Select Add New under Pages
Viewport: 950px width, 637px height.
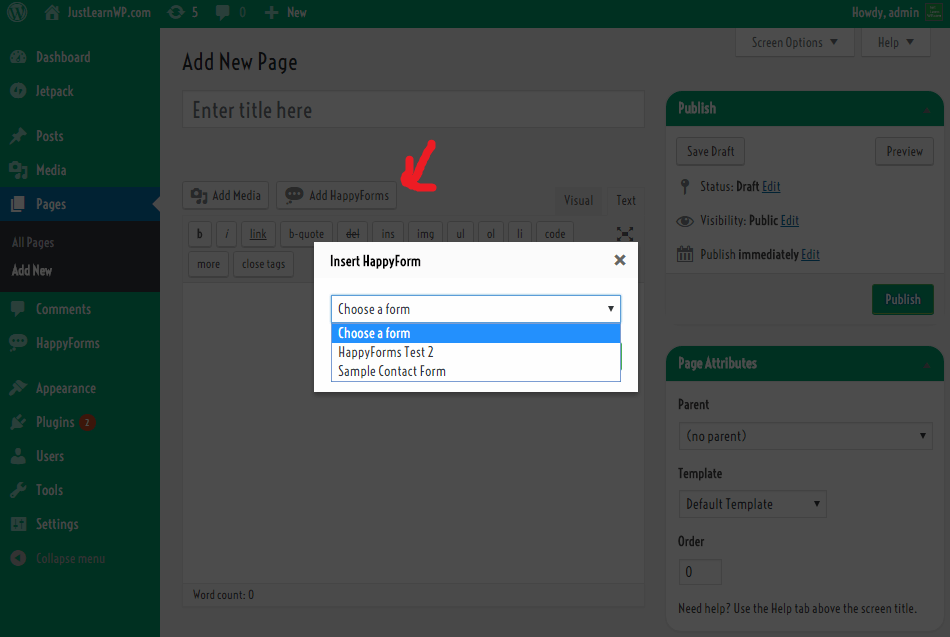click(32, 270)
